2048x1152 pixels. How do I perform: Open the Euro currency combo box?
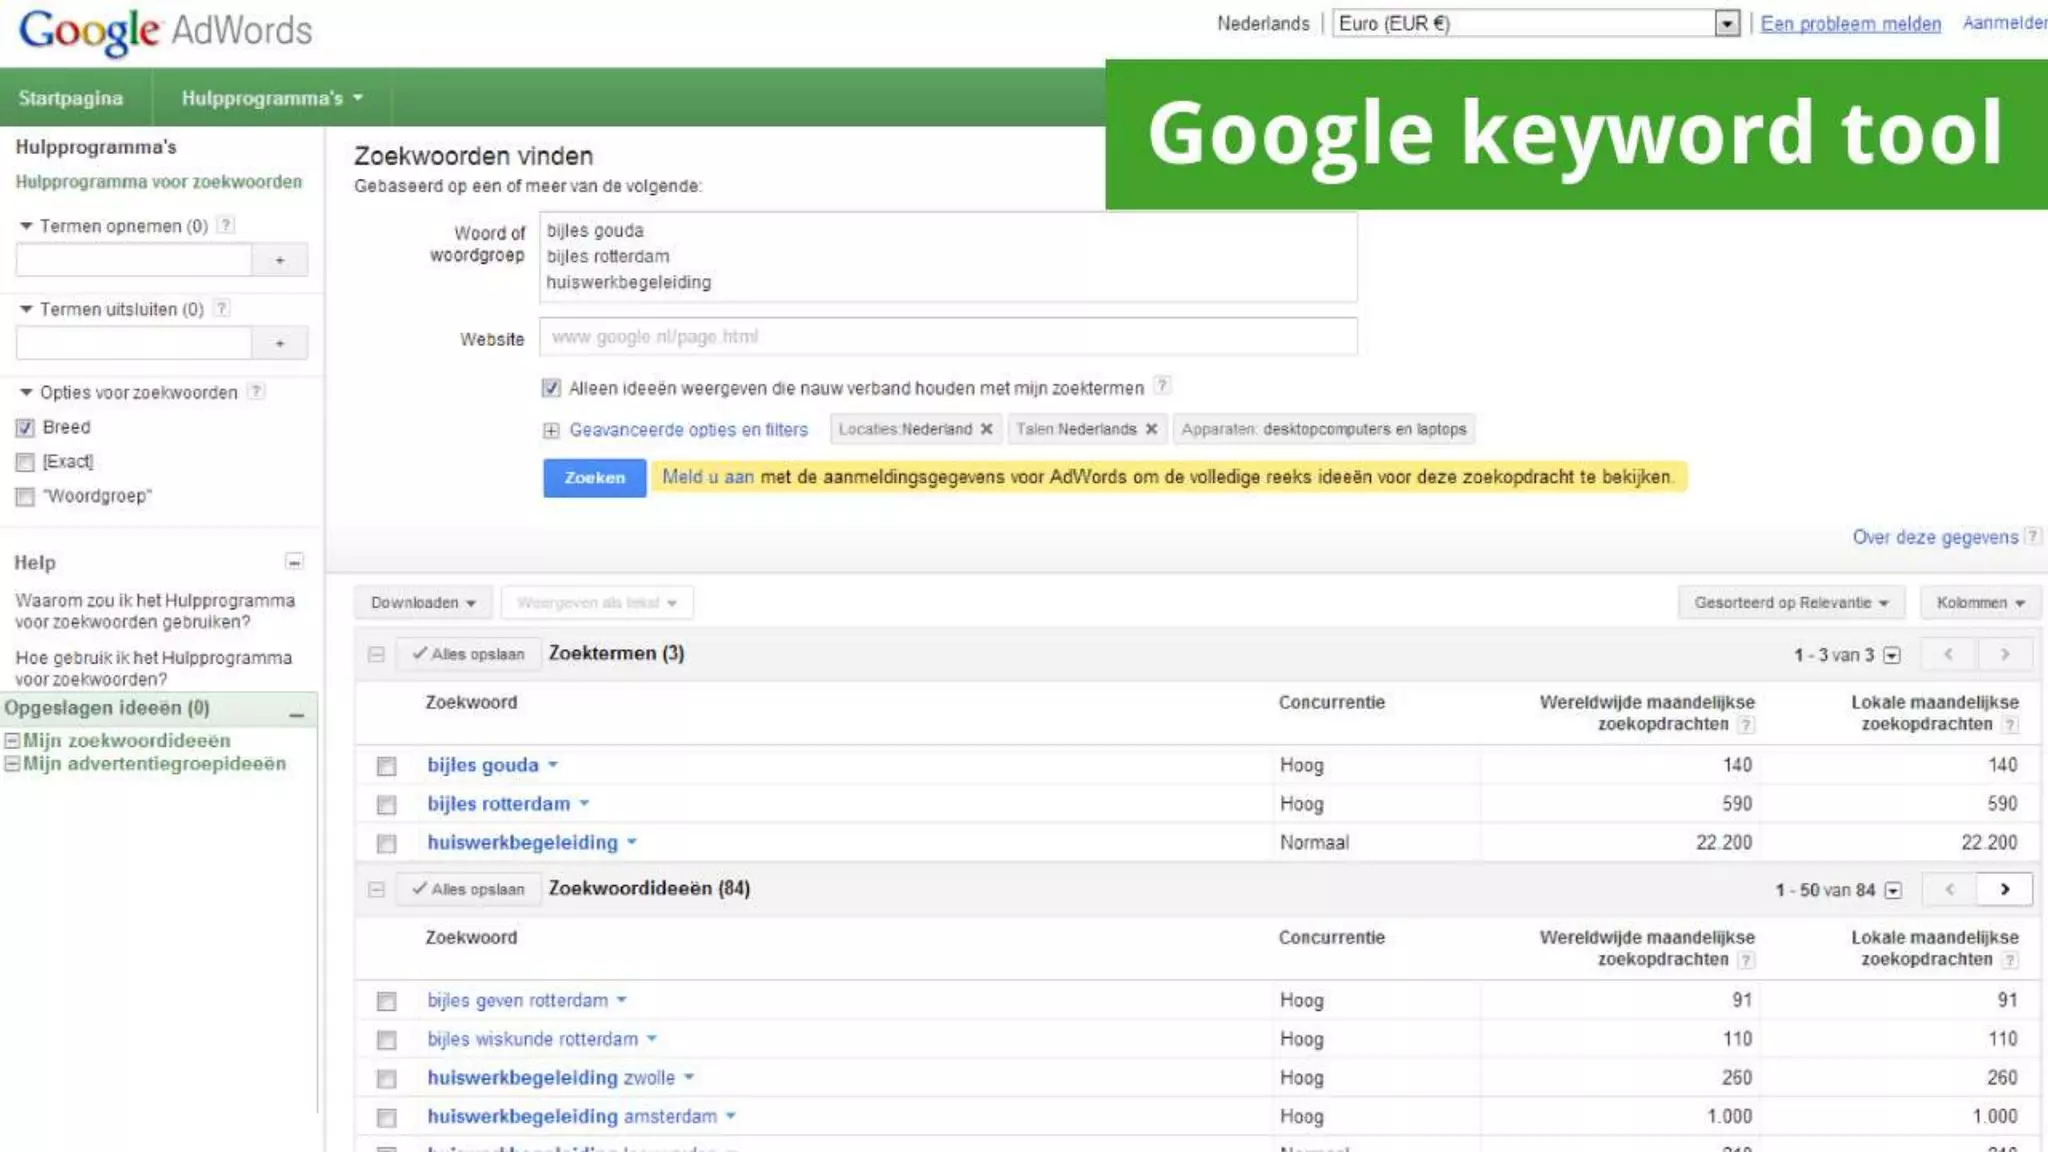click(x=1536, y=23)
